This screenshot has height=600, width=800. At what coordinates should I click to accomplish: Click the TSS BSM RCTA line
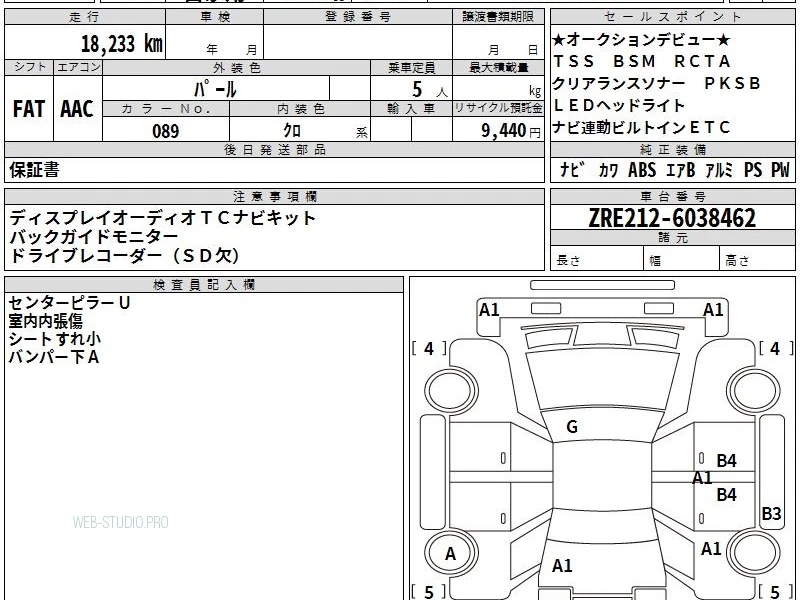point(642,61)
